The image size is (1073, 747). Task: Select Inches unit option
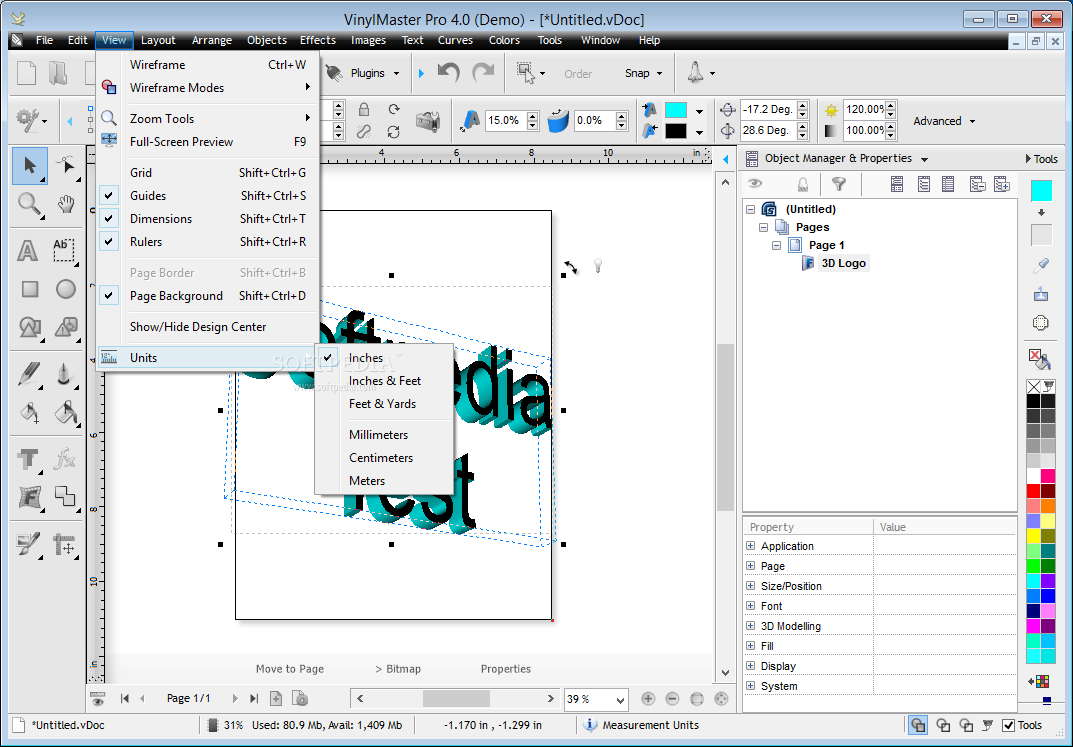(x=384, y=358)
